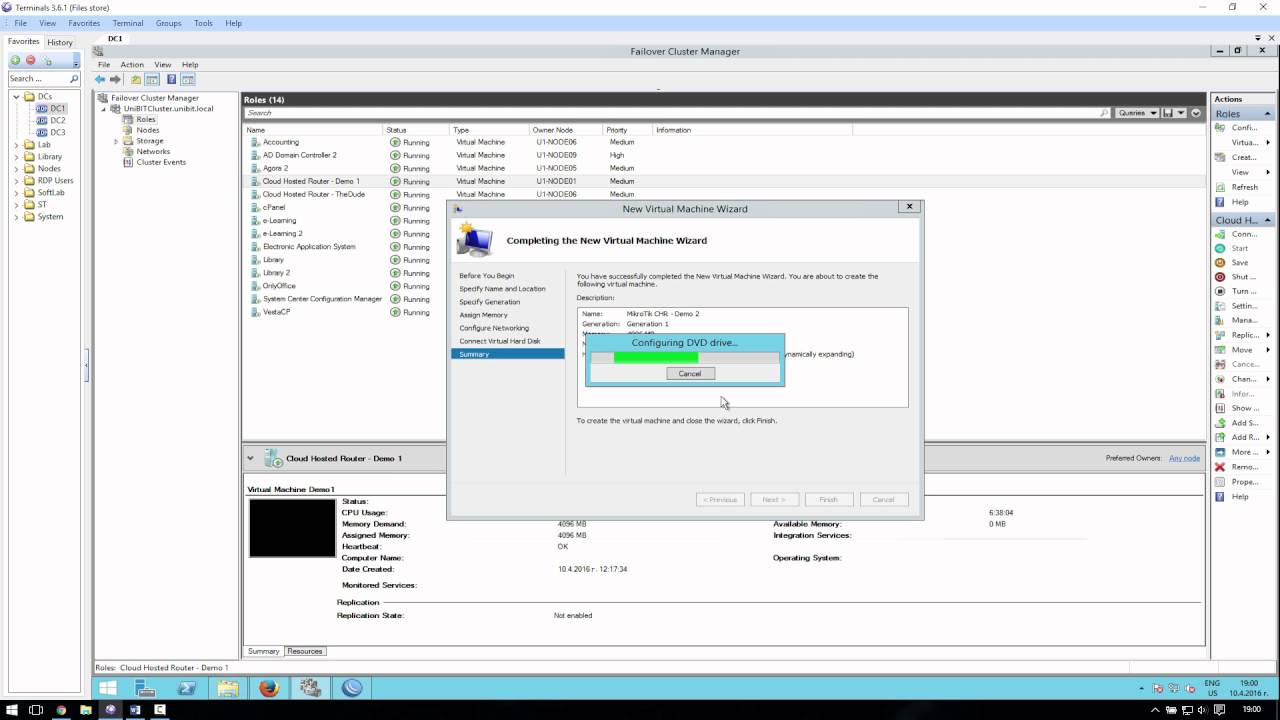1280x720 pixels.
Task: Click the red remove-favorite icon in Terminals
Action: 30,60
